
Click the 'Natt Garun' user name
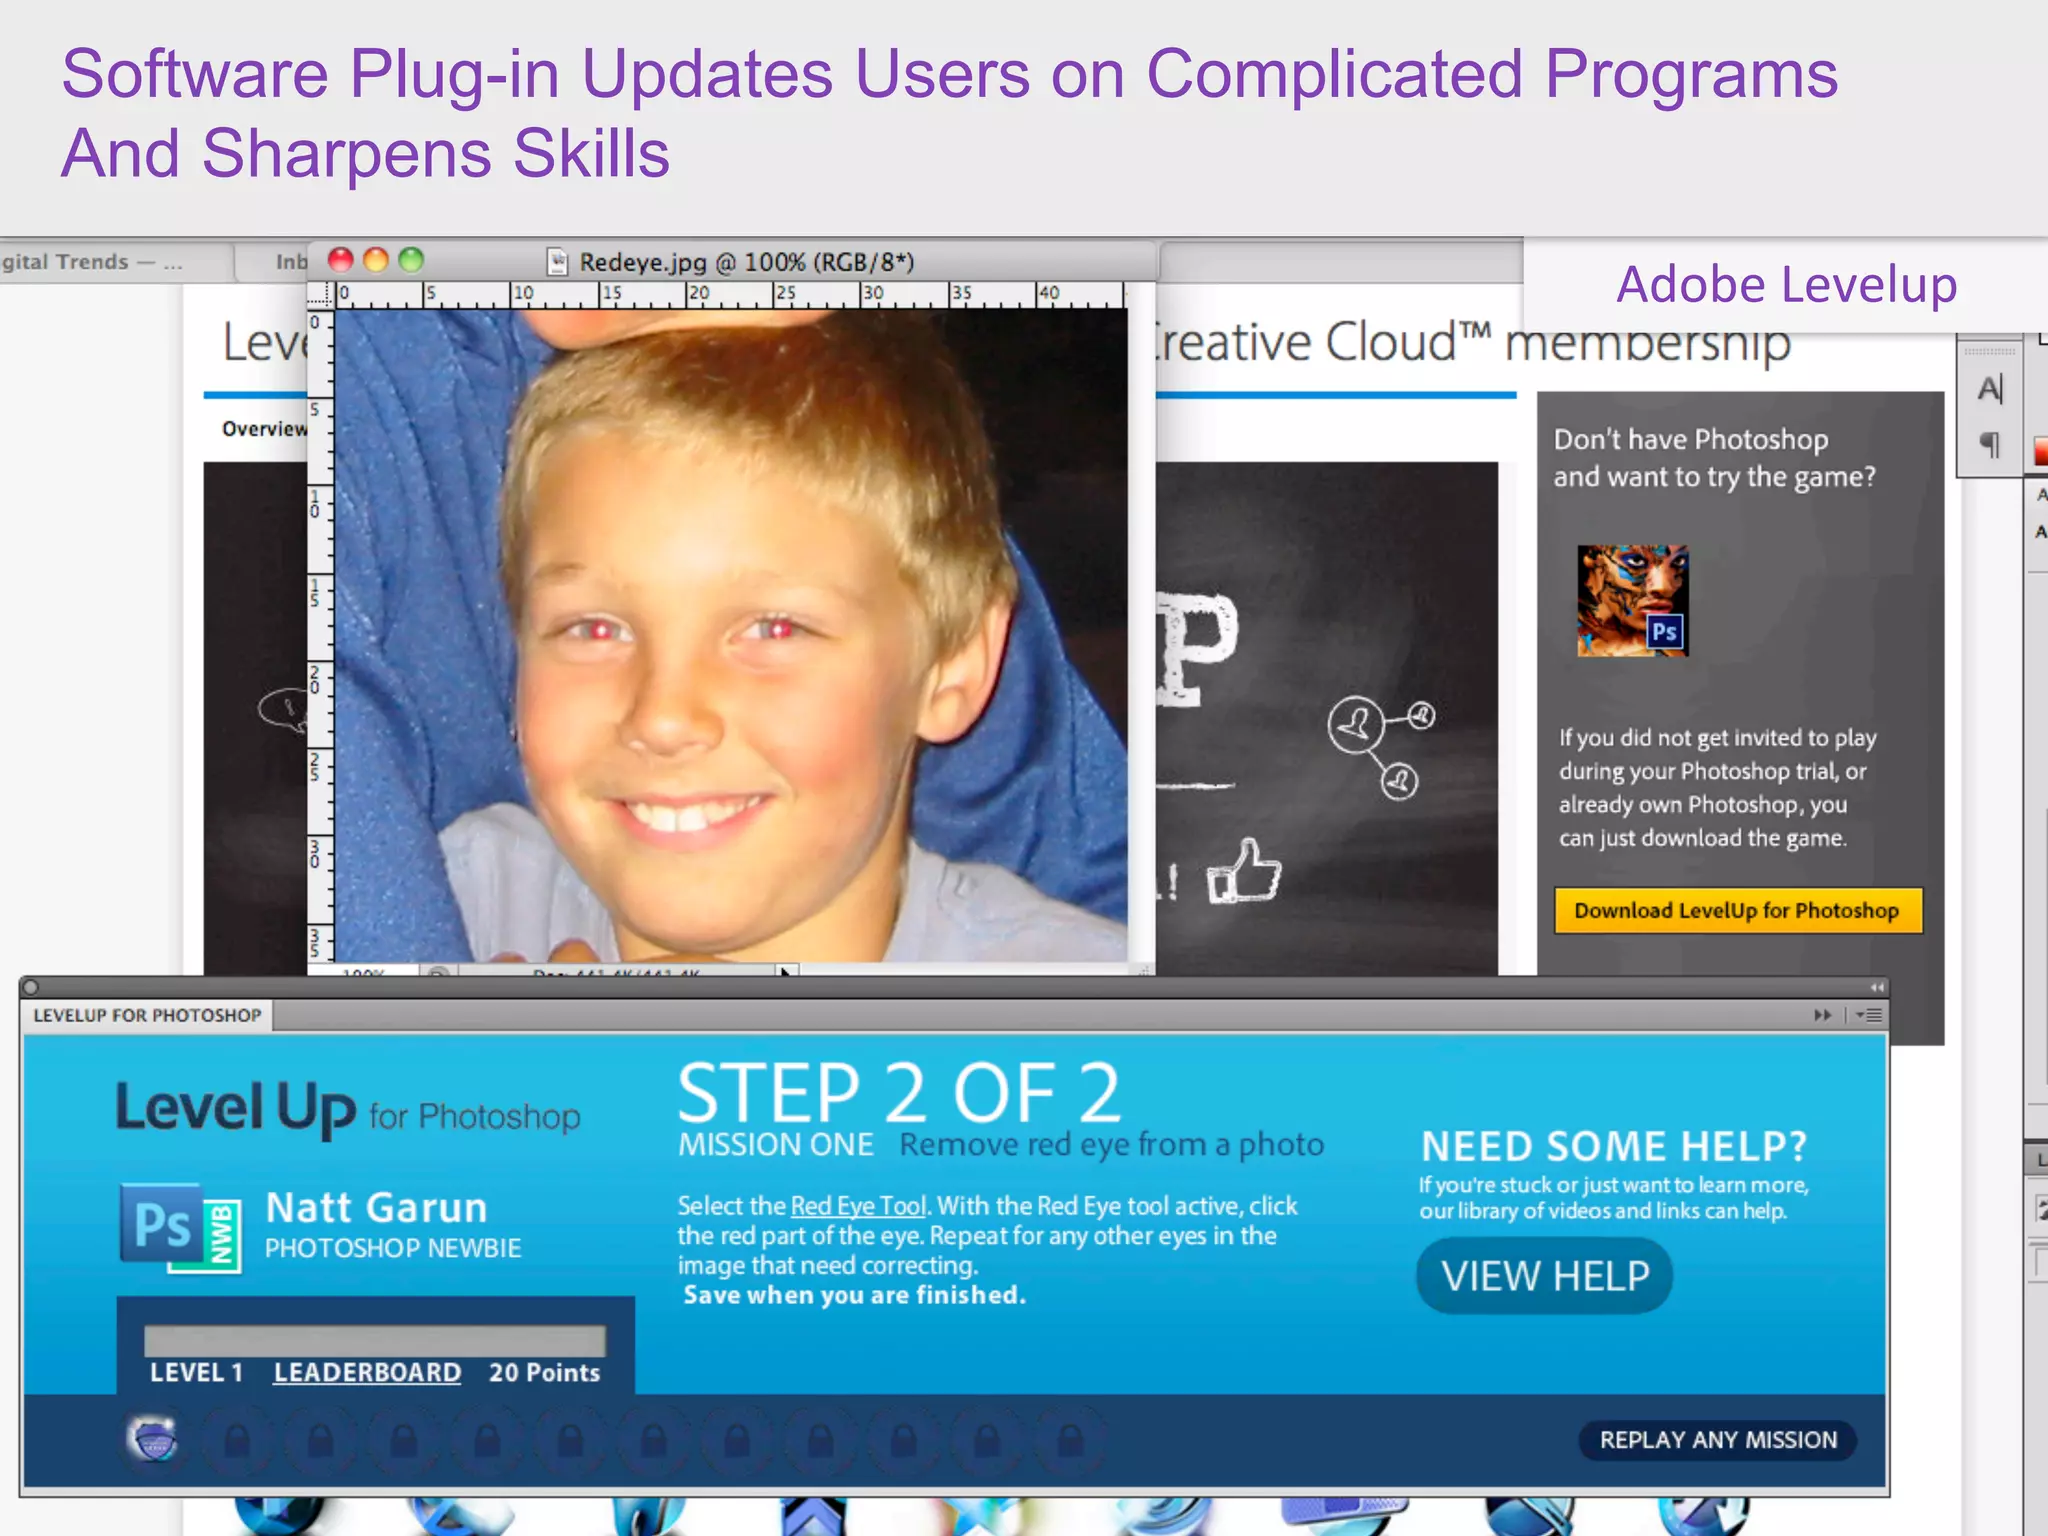376,1208
